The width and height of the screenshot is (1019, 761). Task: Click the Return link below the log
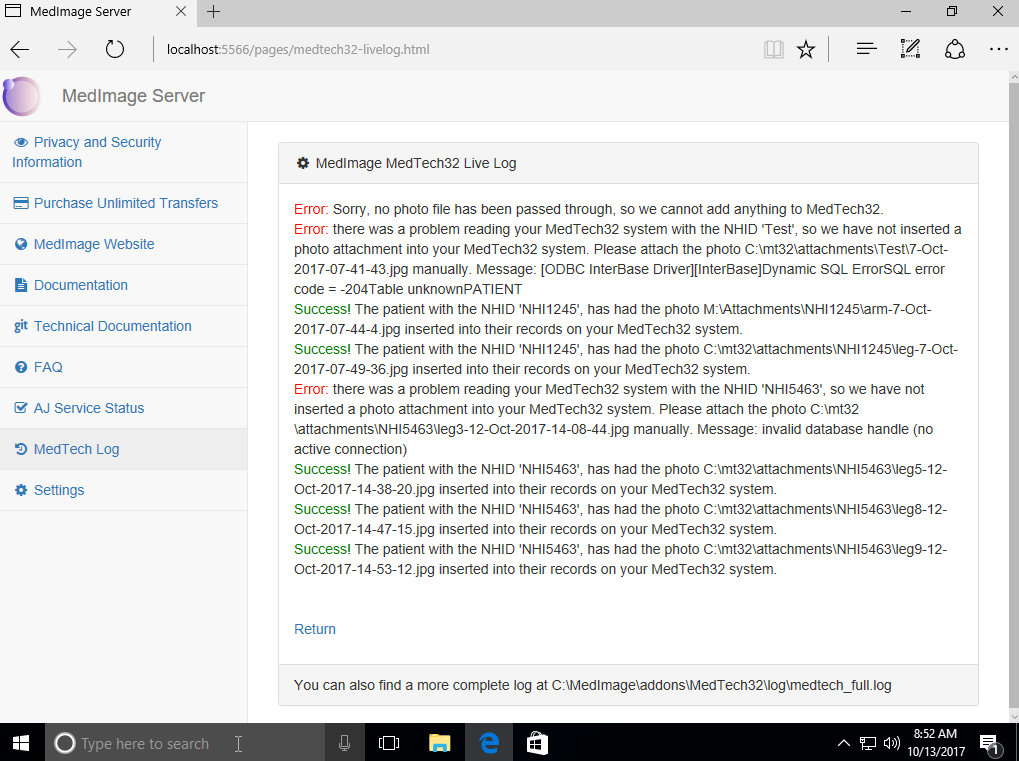(315, 629)
